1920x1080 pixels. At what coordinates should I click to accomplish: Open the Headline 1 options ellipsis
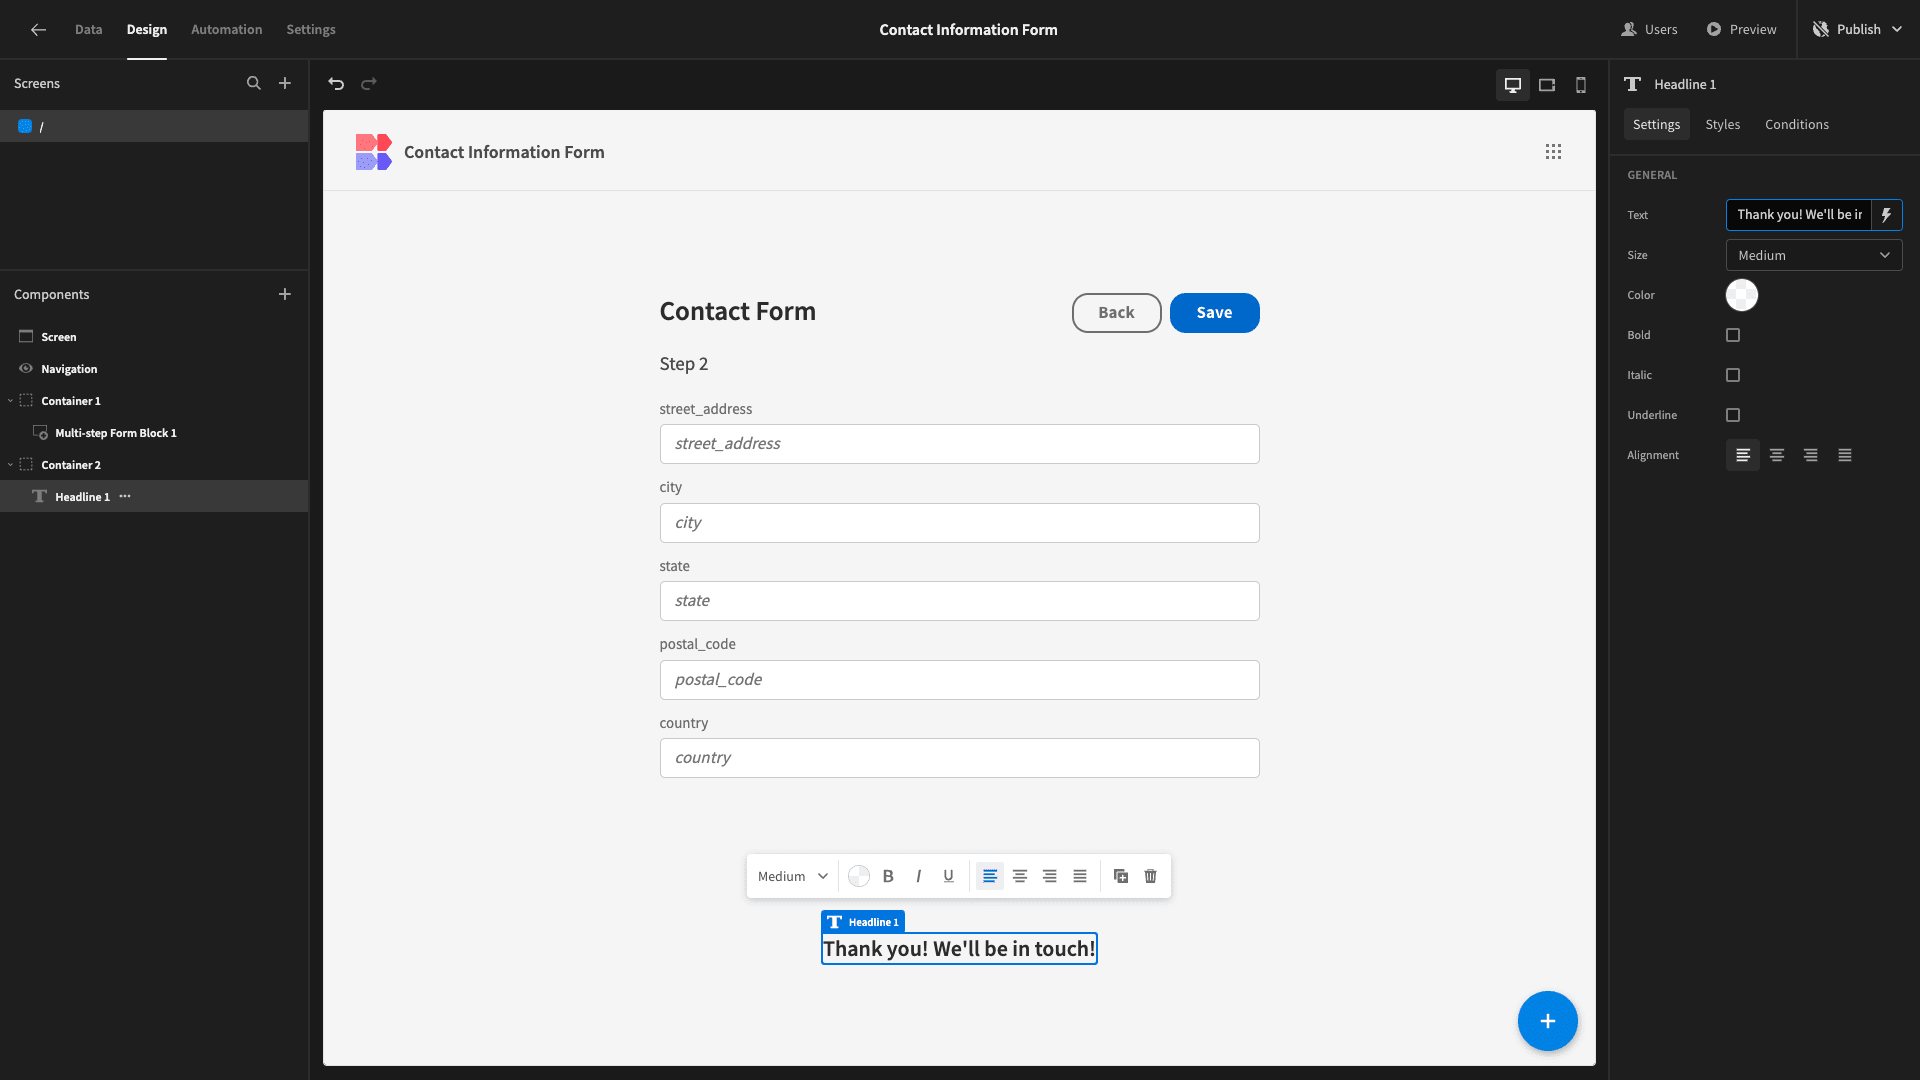(x=125, y=497)
